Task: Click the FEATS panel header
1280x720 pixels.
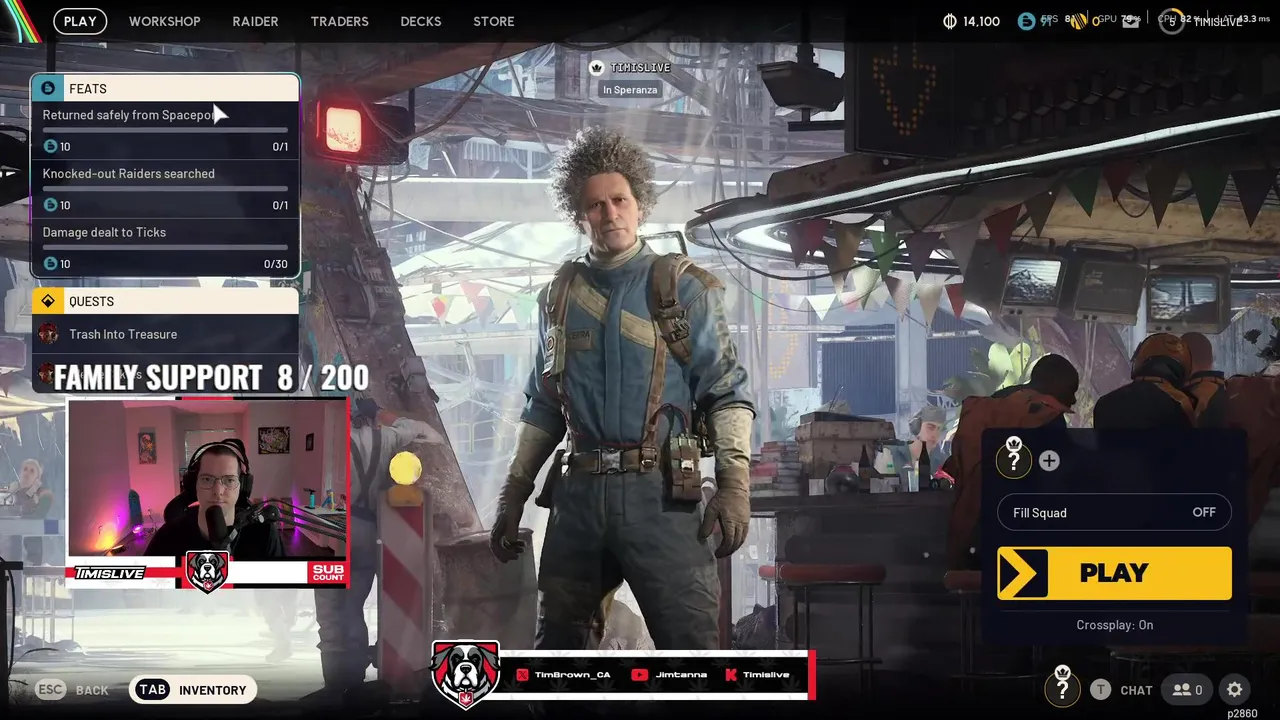Action: pyautogui.click(x=165, y=88)
